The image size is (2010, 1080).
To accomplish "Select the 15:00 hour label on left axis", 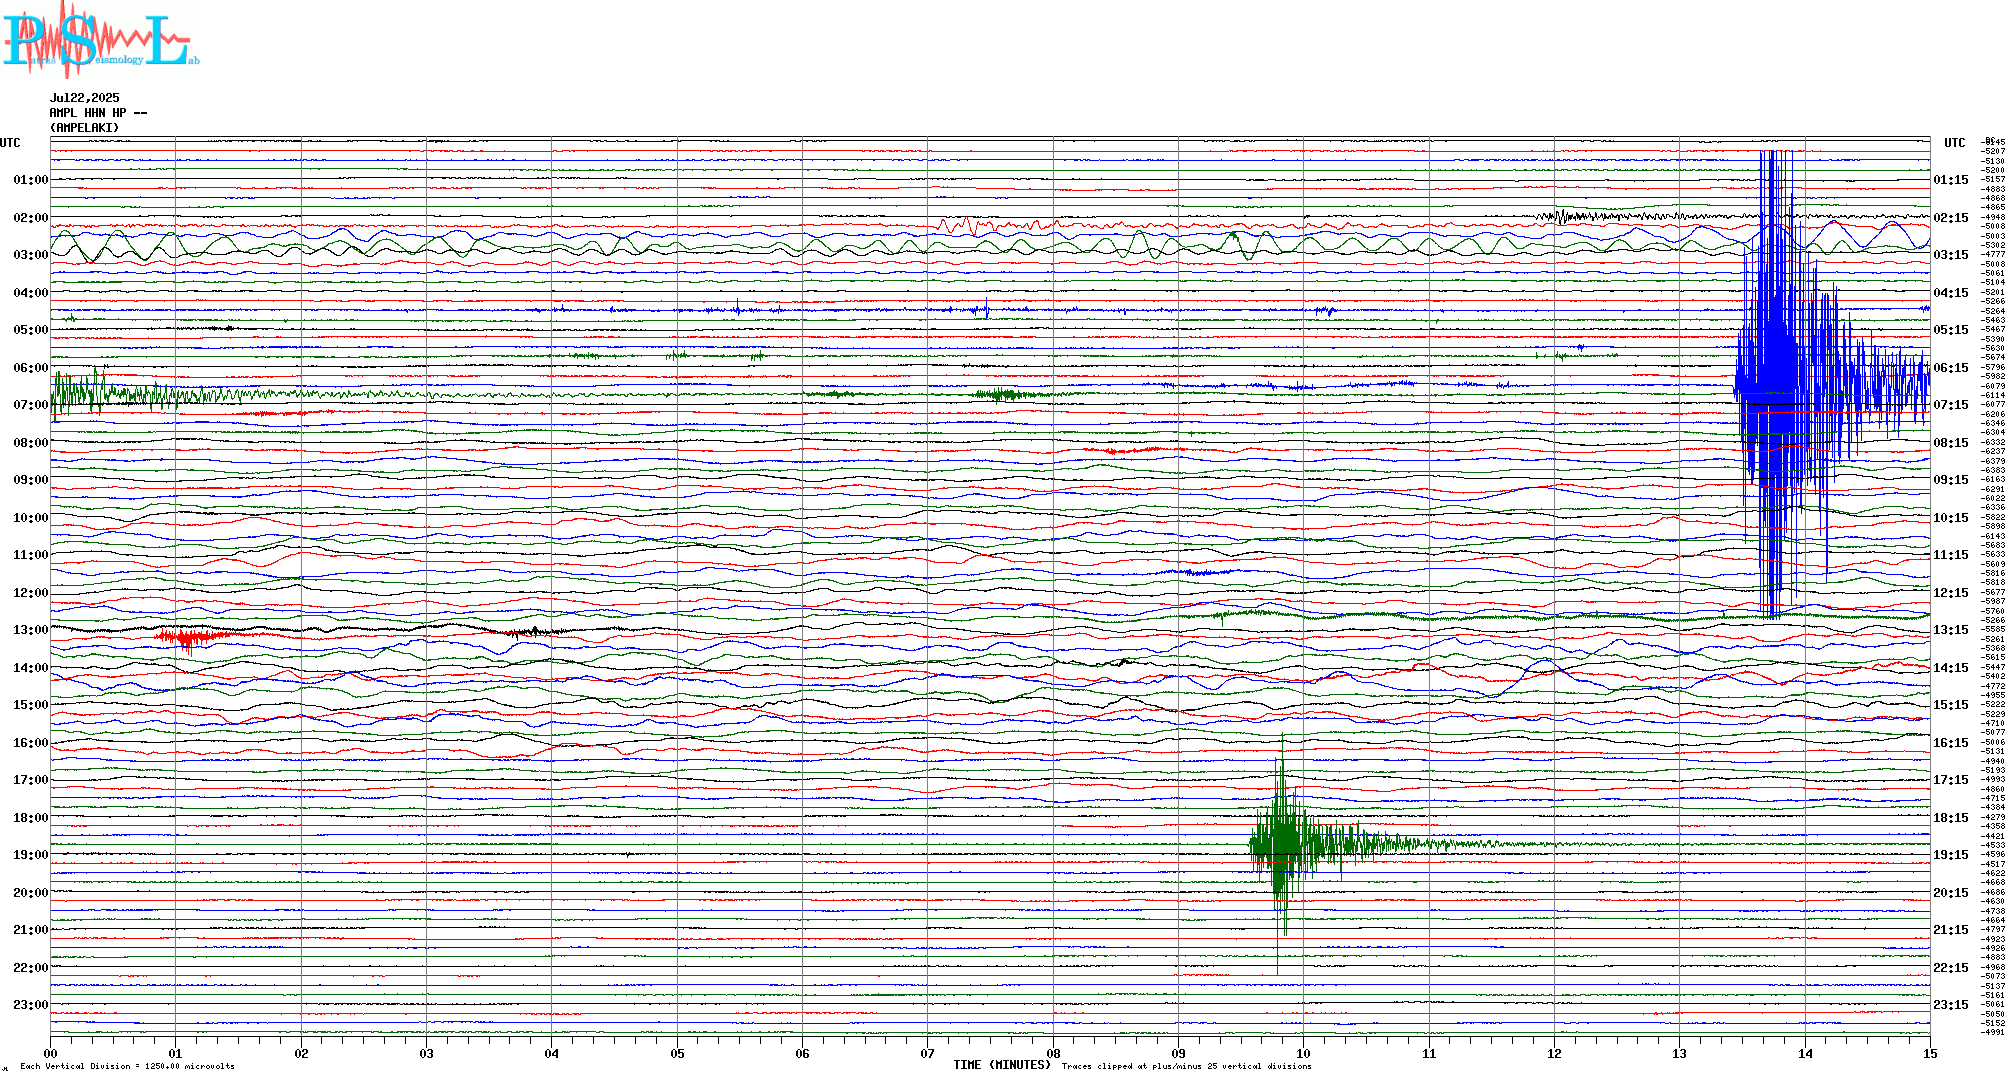I will coord(31,705).
